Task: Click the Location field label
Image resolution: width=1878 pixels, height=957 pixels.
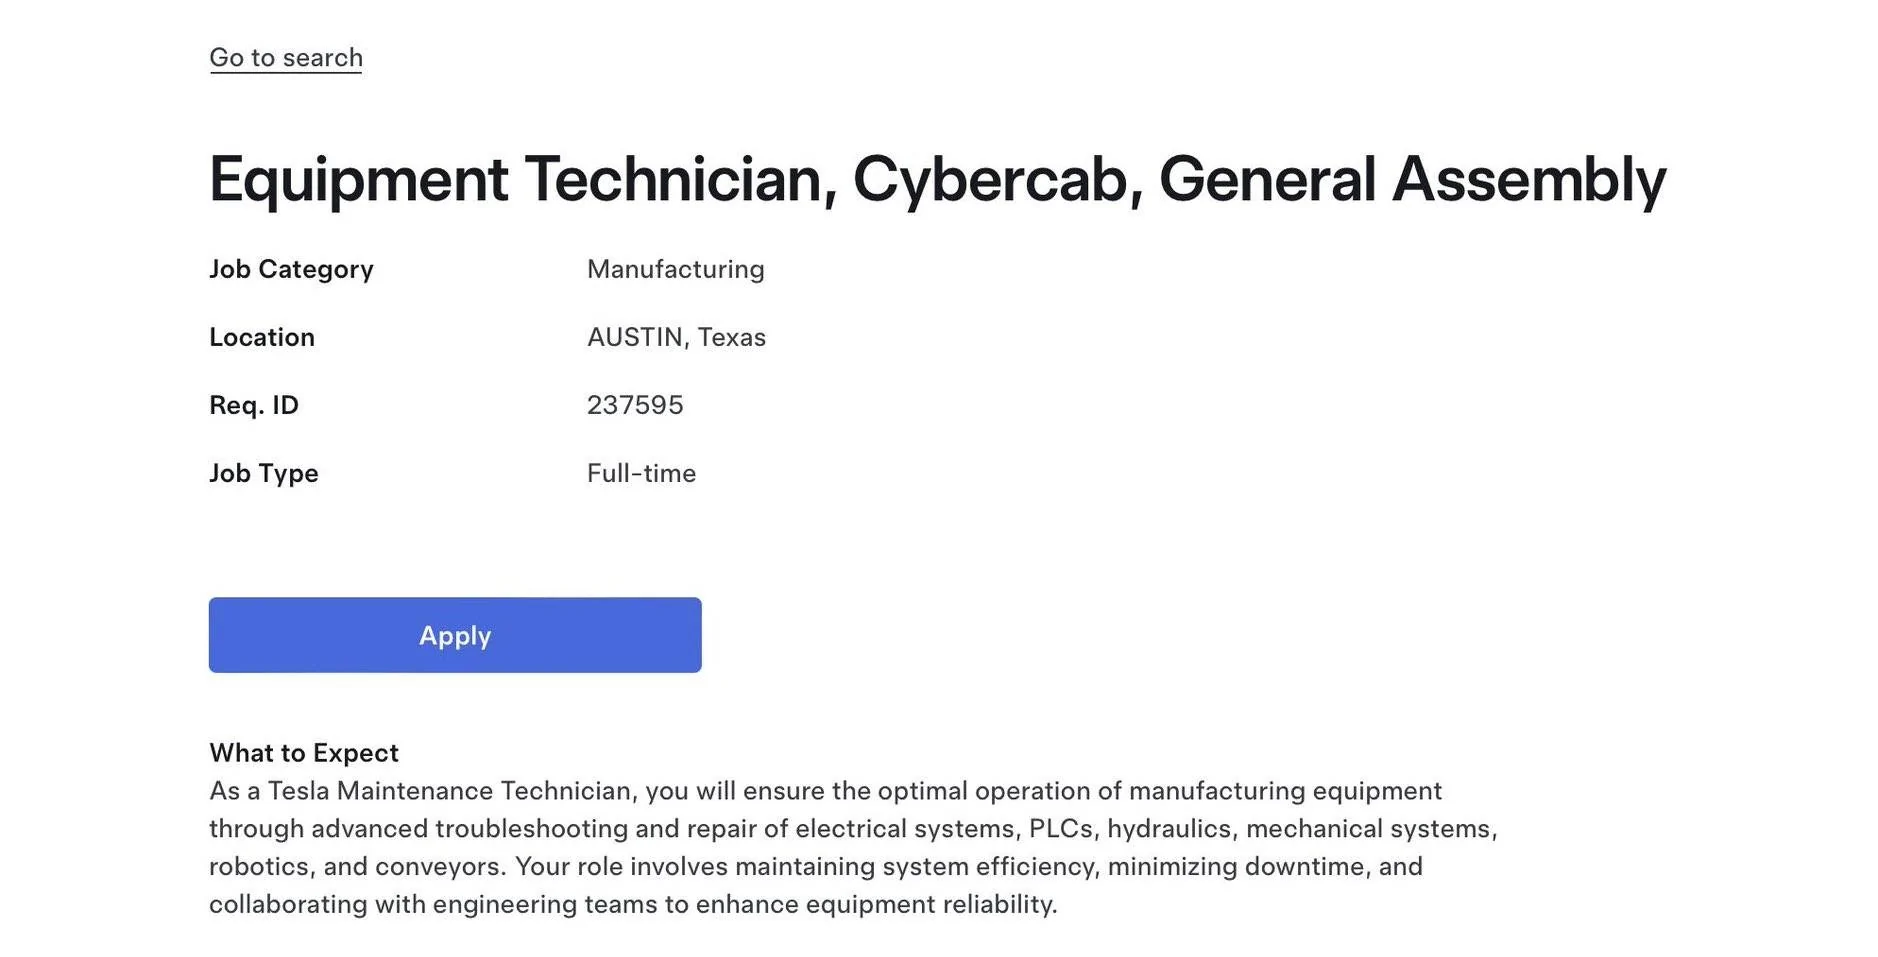Action: [x=261, y=337]
